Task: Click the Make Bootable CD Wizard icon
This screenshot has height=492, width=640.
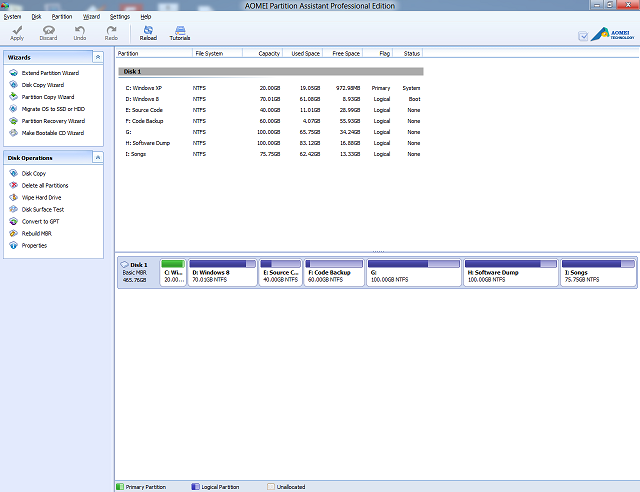Action: [13, 133]
